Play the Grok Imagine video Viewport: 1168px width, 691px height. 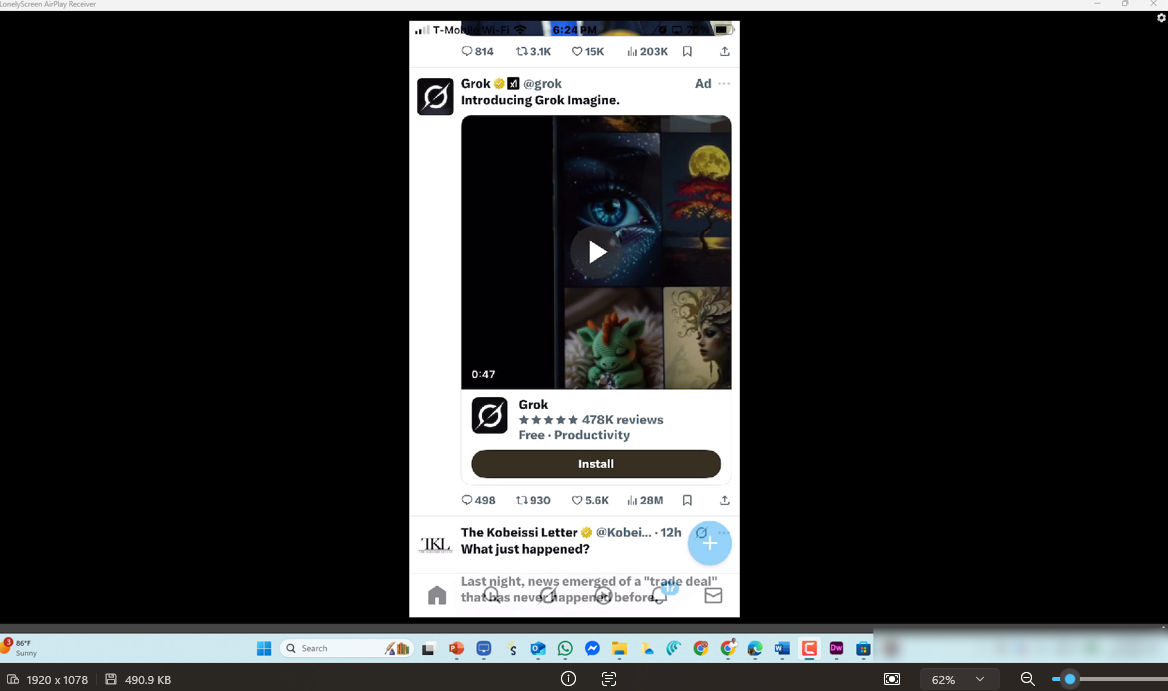pos(596,252)
